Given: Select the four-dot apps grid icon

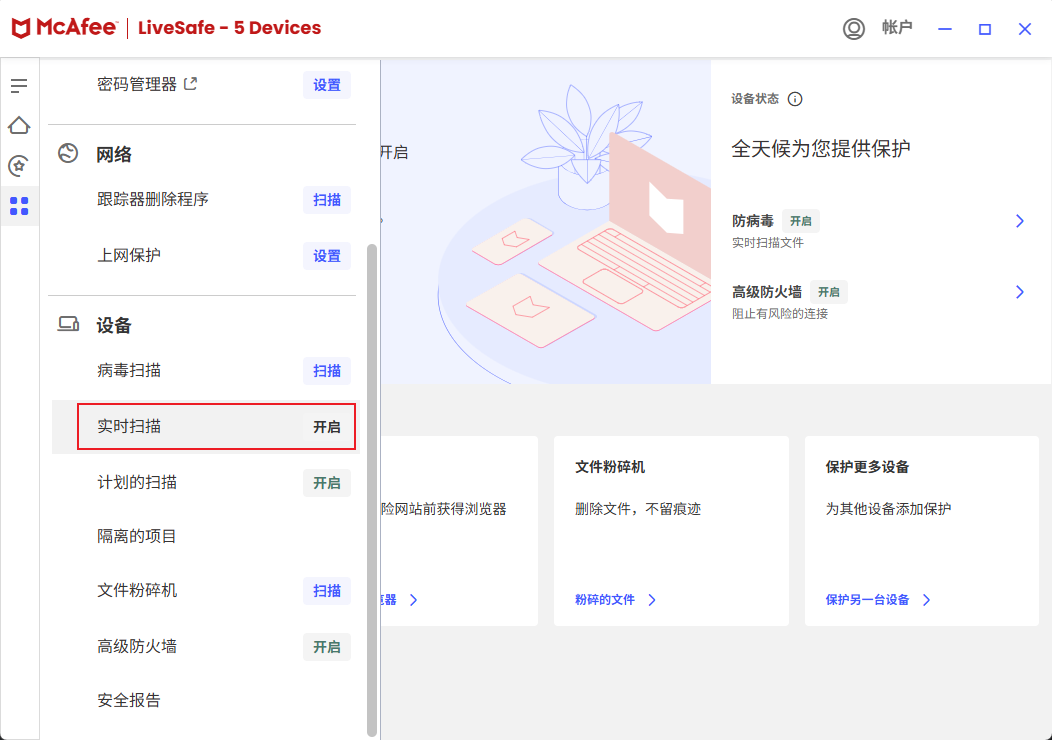Looking at the screenshot, I should tap(19, 206).
